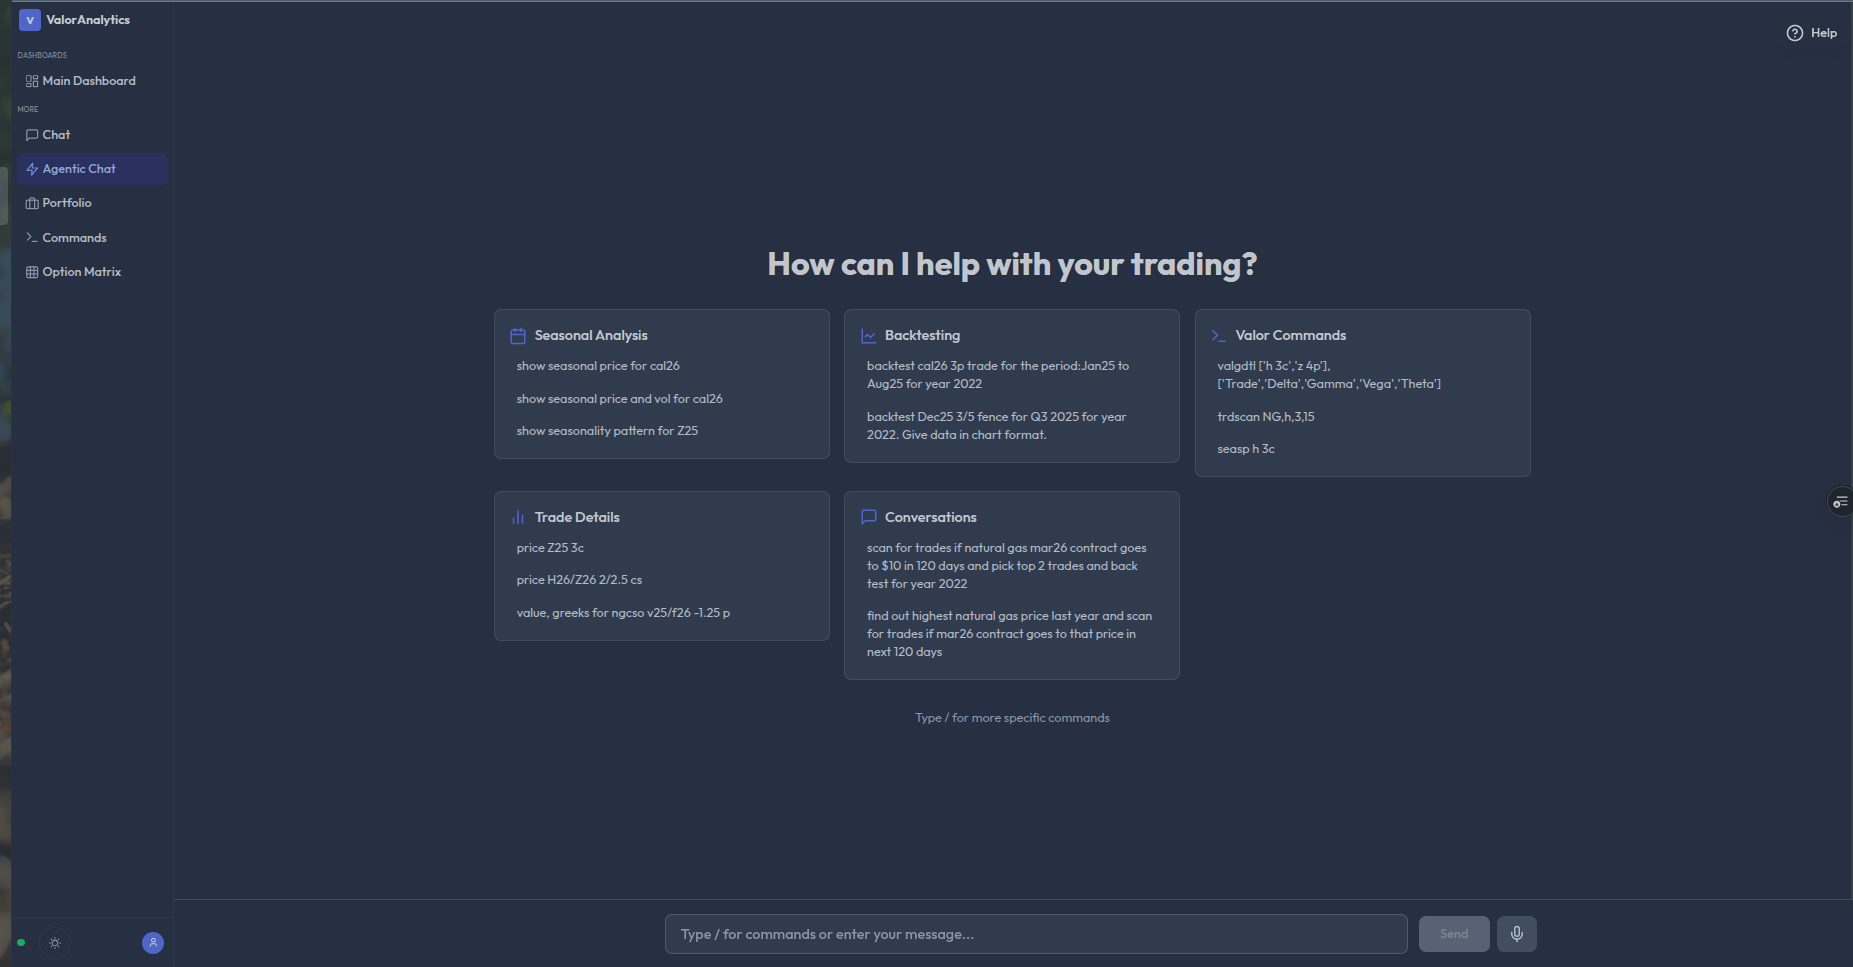Toggle the light/dark theme sun icon
1853x967 pixels.
[55, 943]
